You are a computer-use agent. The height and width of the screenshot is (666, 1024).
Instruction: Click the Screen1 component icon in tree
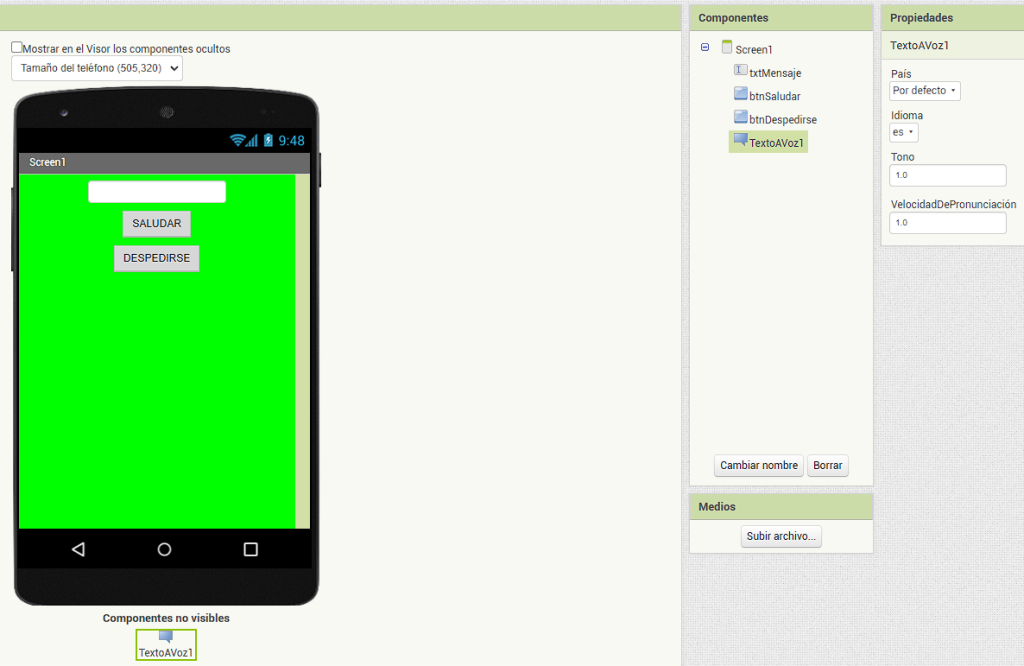(x=727, y=48)
